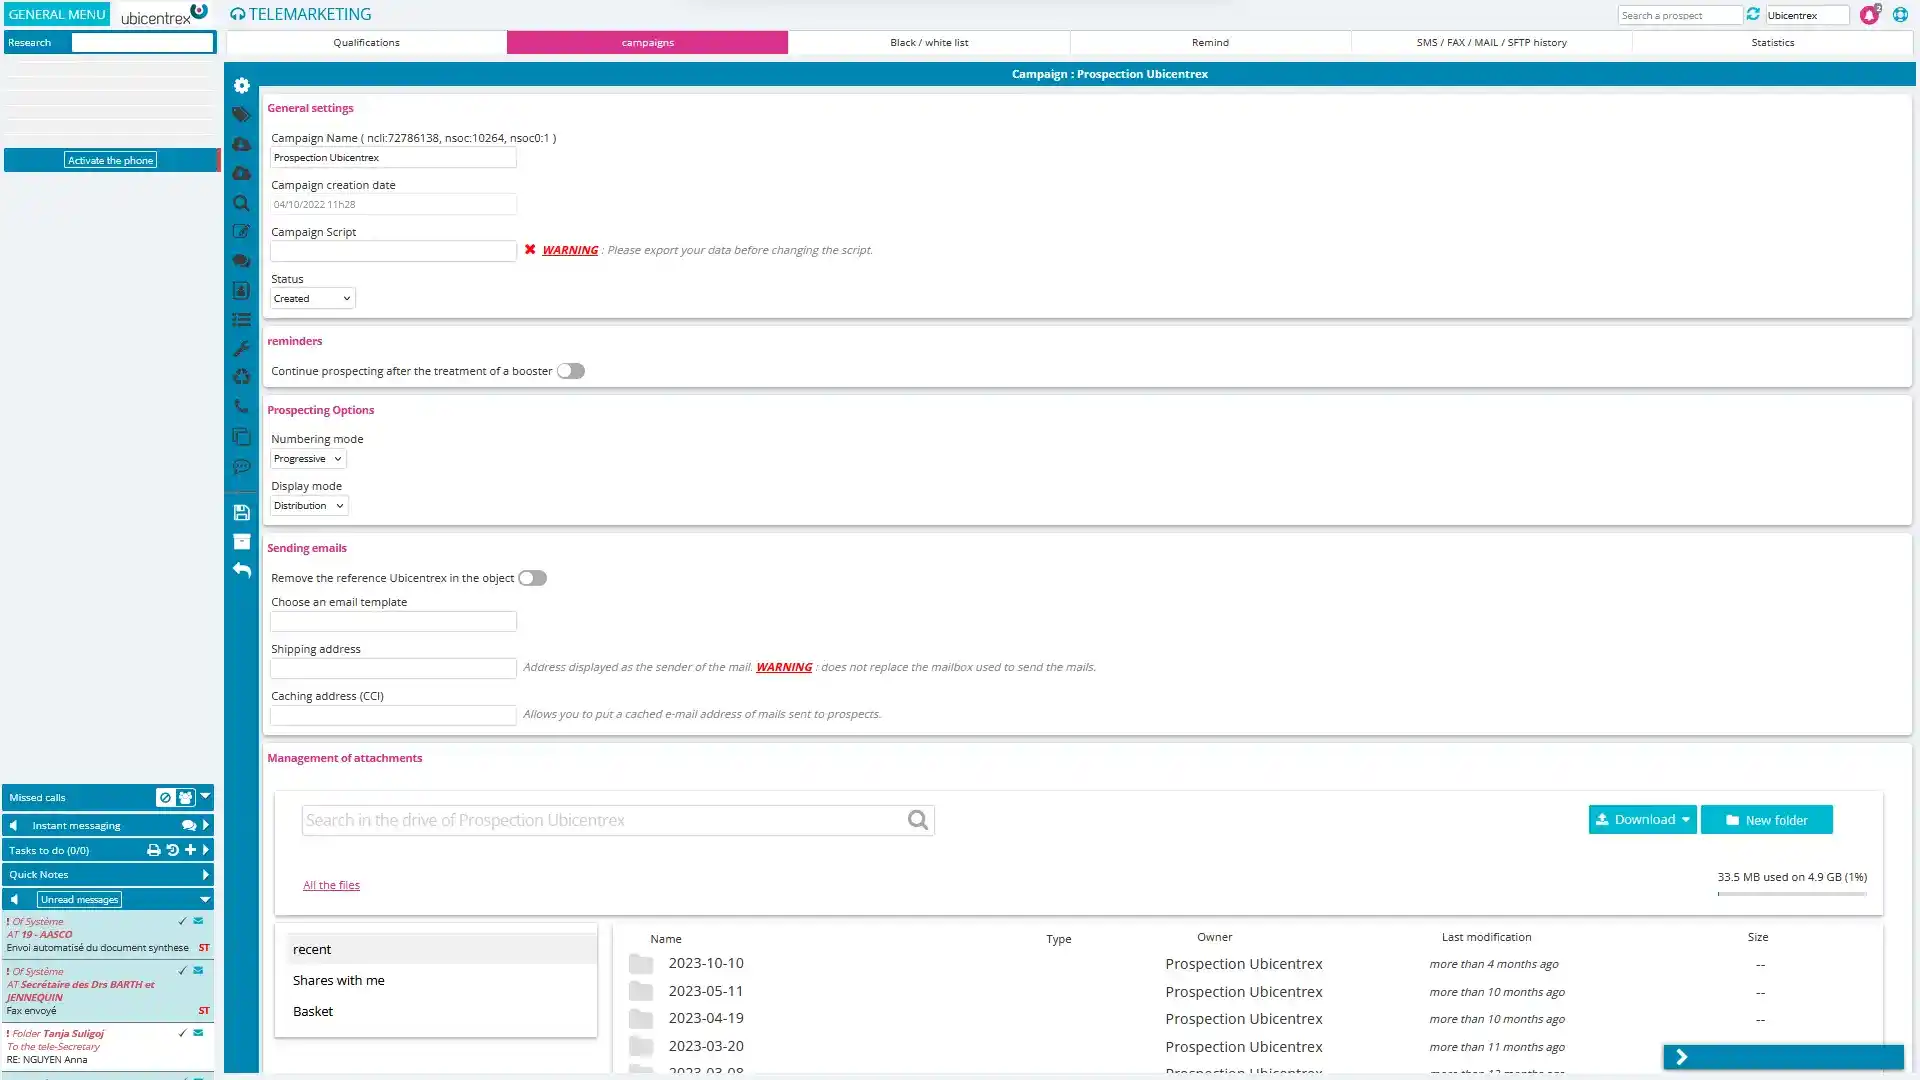
Task: Open the notifications bell icon
Action: [x=1868, y=15]
